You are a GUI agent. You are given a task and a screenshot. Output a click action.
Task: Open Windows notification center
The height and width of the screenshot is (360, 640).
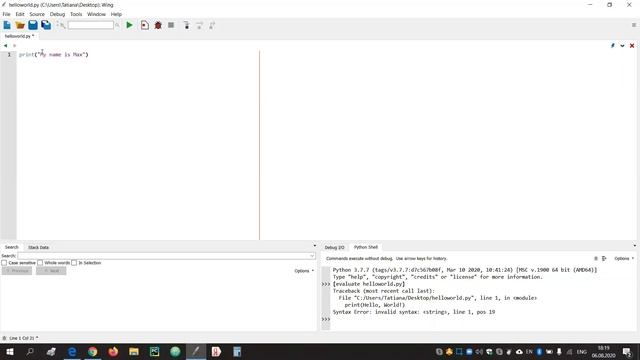coord(627,351)
